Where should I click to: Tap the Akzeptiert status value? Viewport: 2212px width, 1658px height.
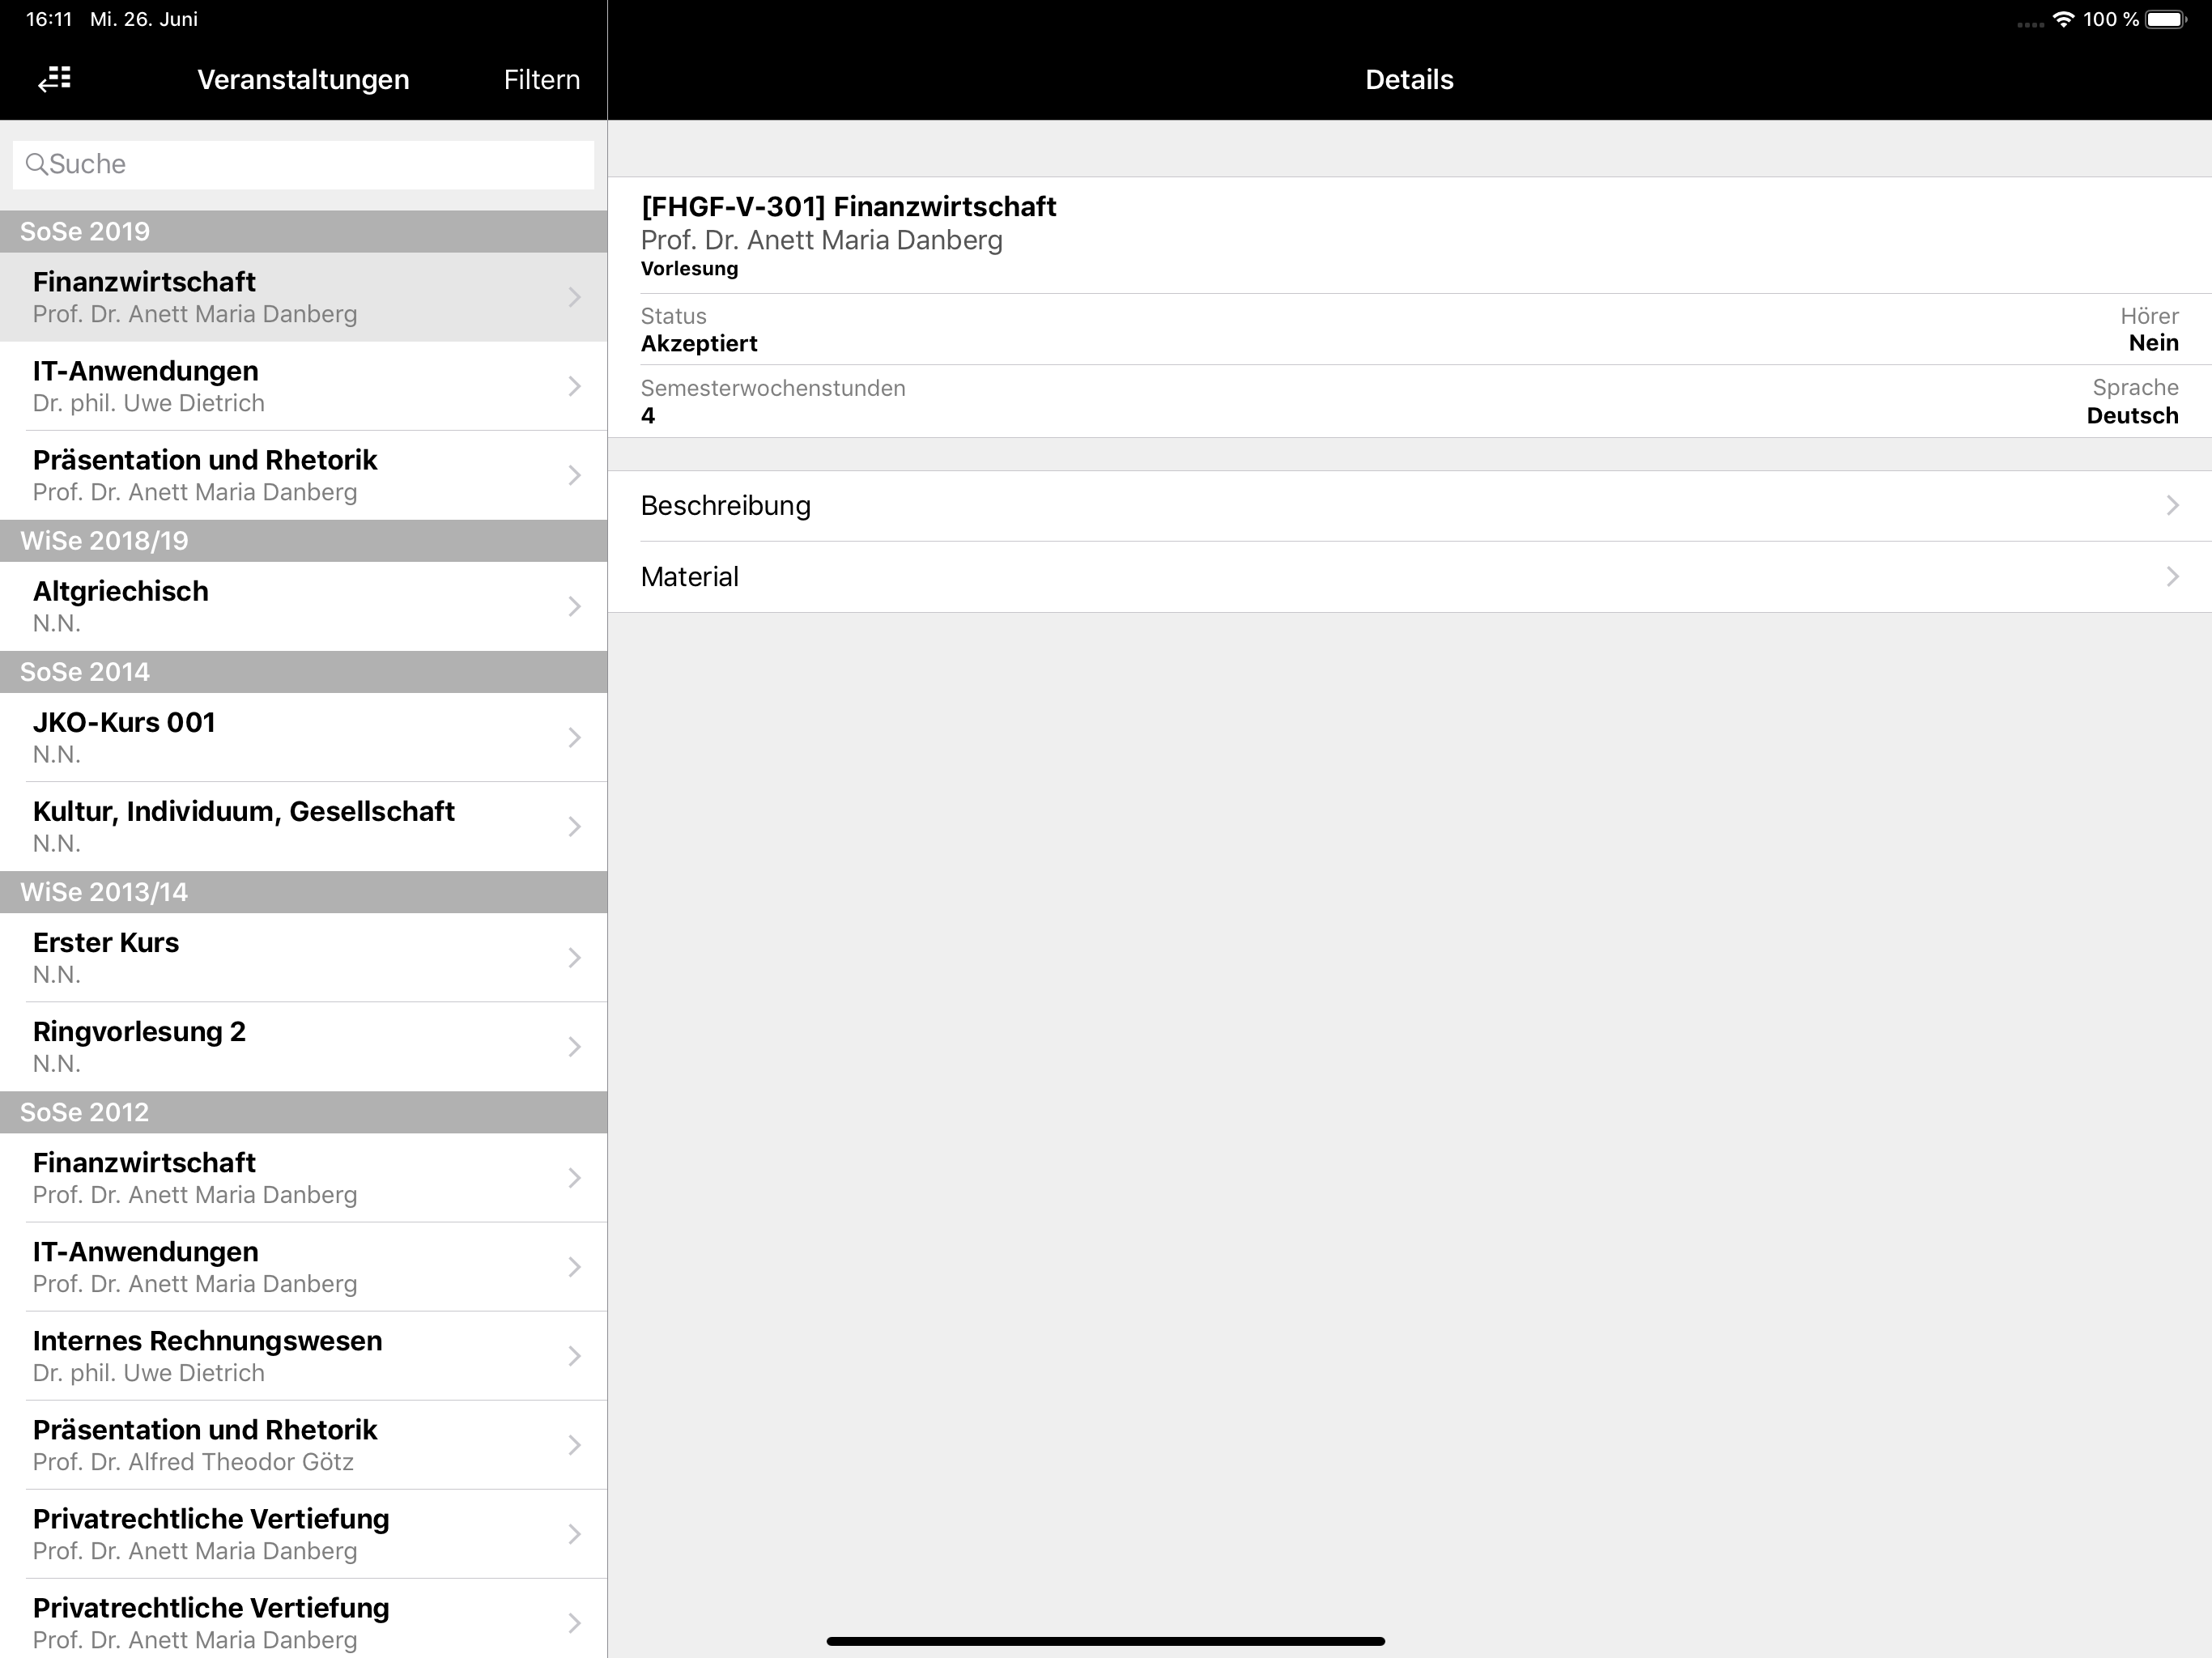699,343
